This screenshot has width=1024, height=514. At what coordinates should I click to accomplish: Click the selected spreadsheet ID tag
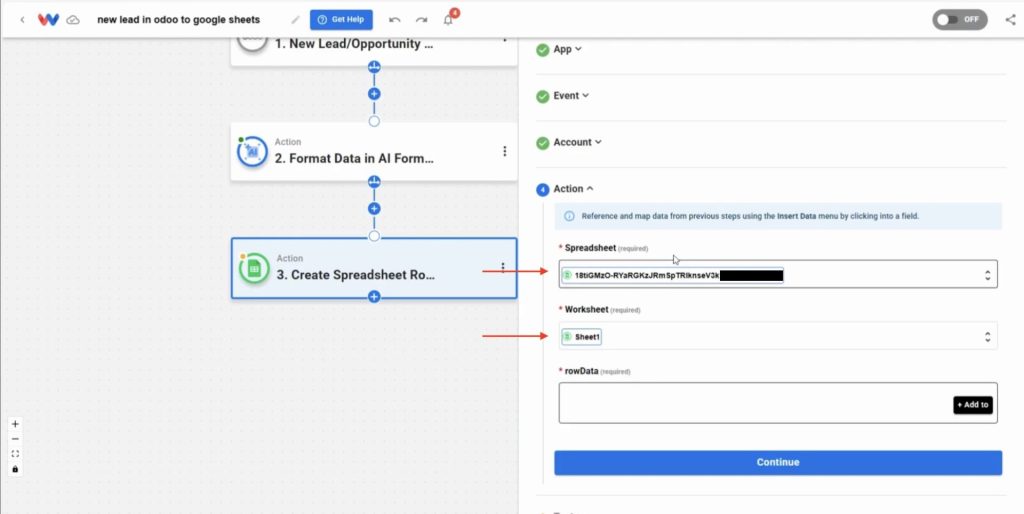(673, 276)
